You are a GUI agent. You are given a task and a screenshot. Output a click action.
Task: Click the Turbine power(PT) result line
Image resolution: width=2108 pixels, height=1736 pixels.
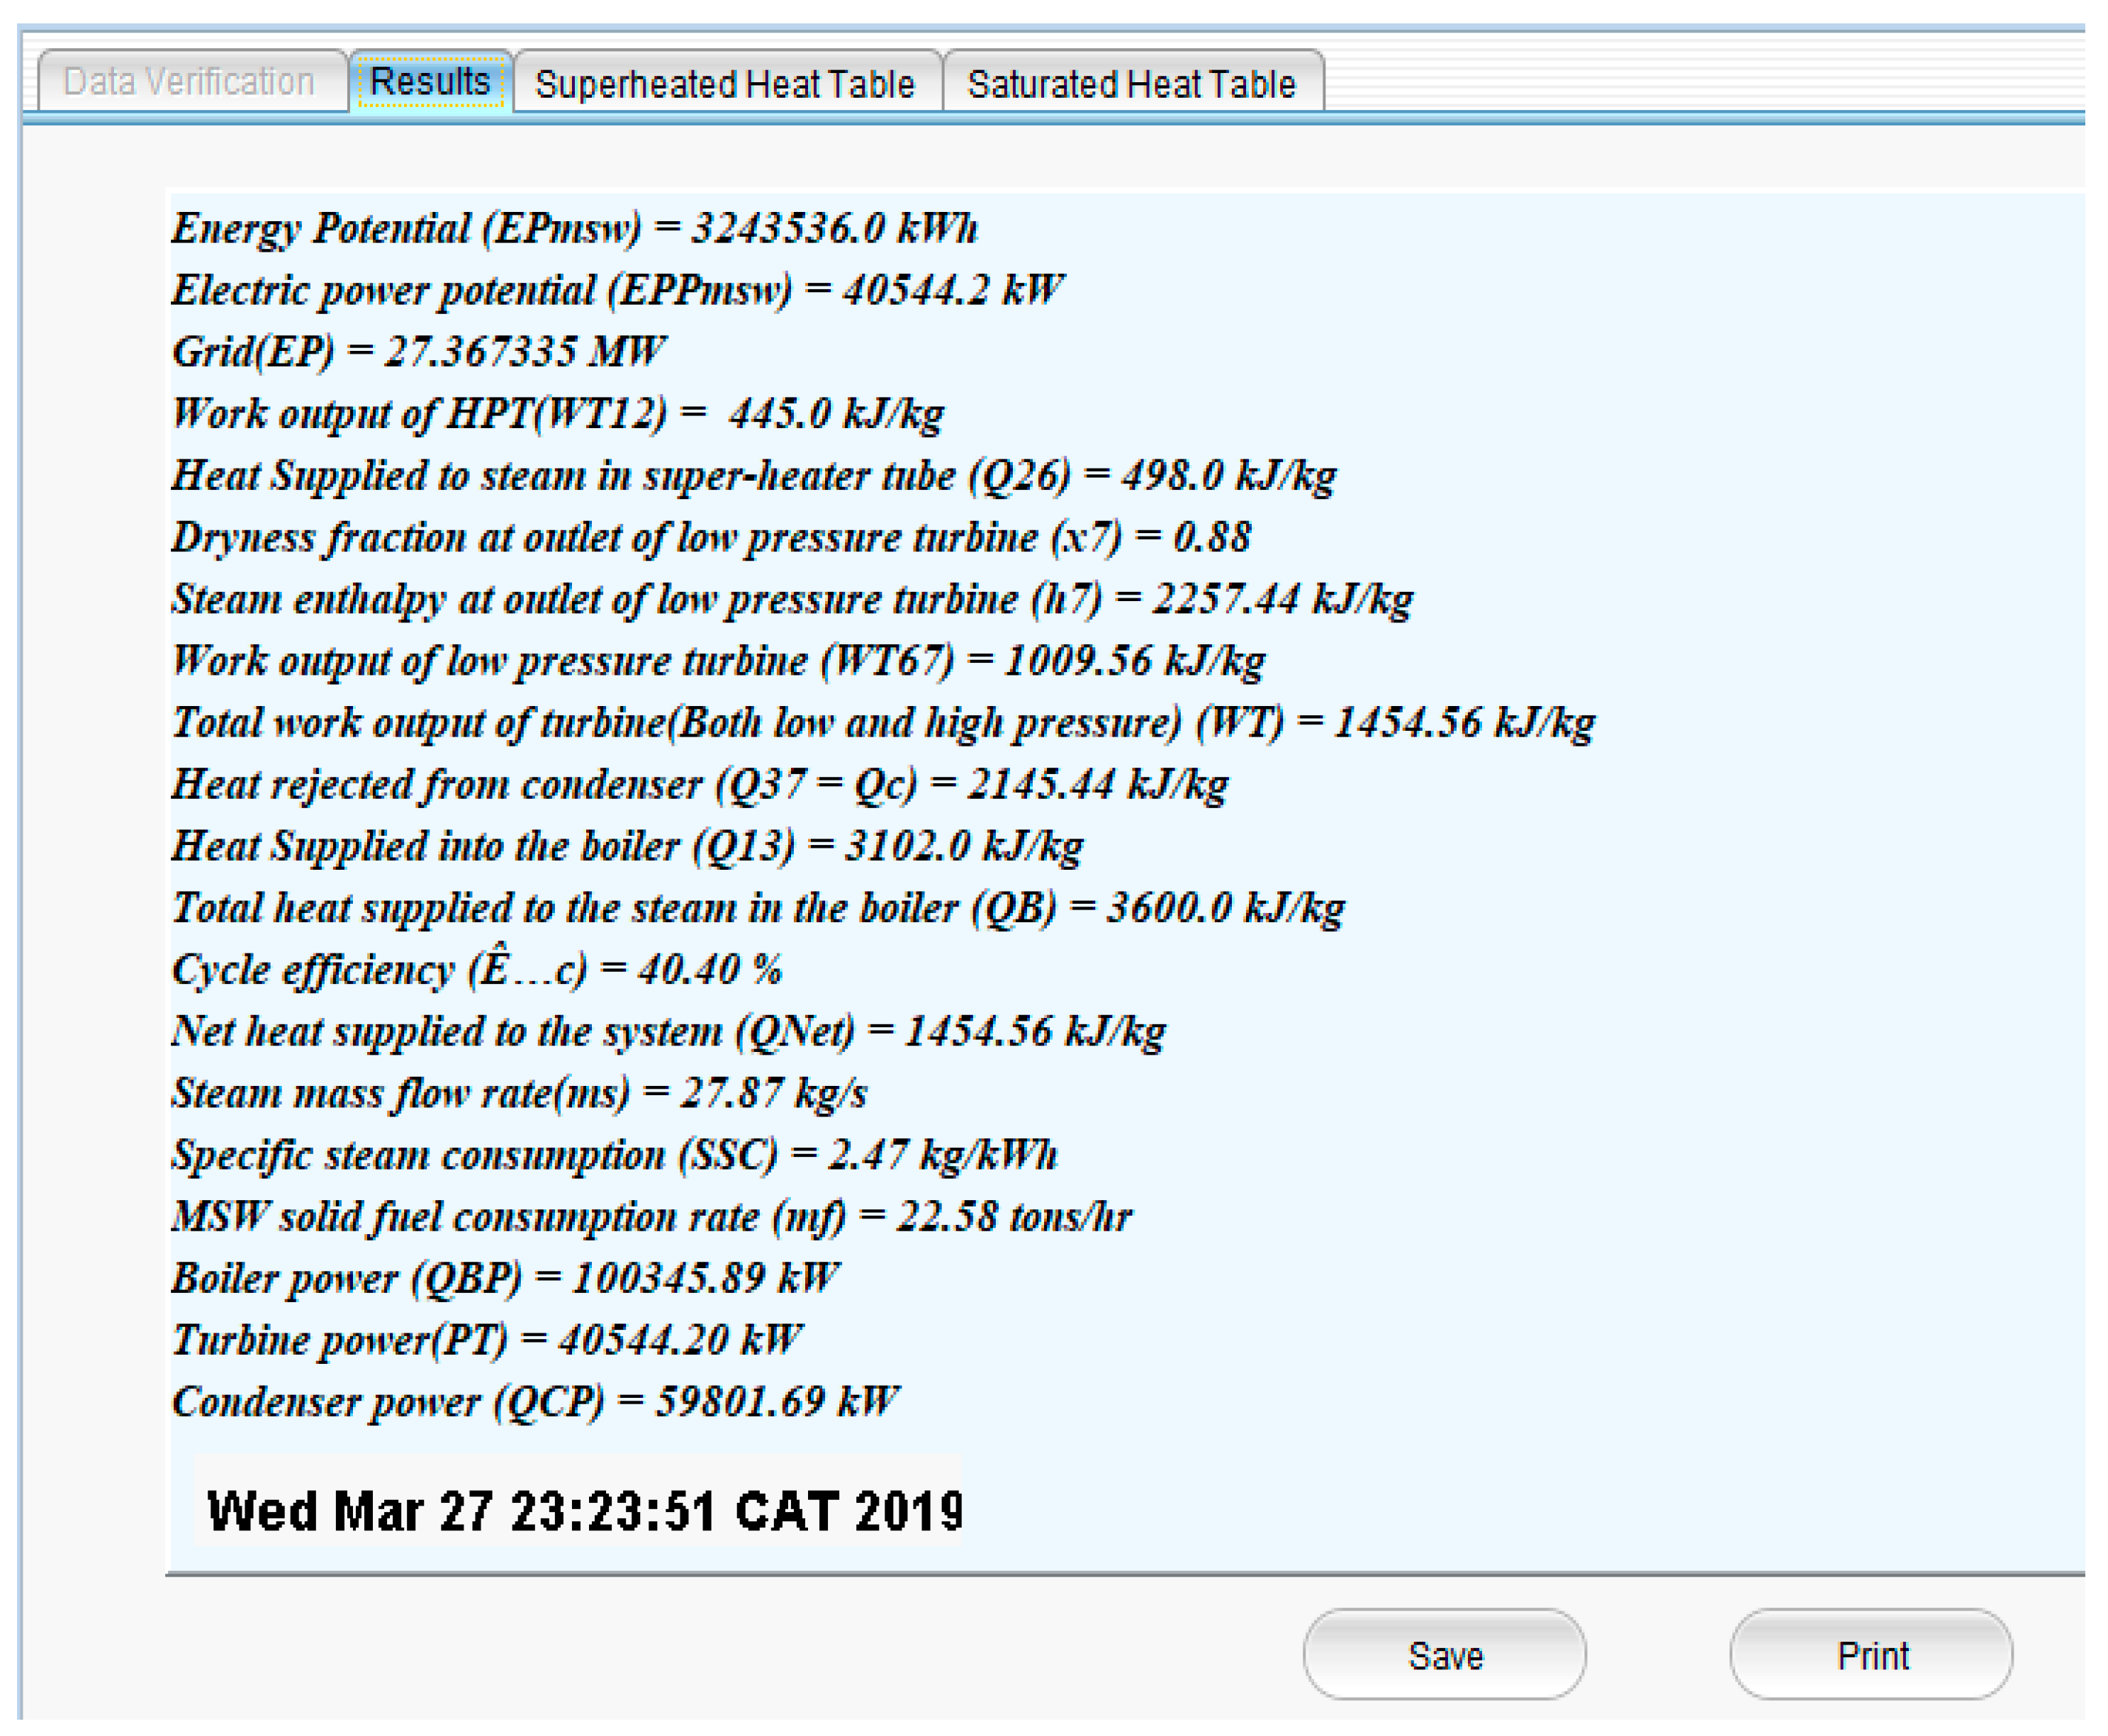[486, 1340]
